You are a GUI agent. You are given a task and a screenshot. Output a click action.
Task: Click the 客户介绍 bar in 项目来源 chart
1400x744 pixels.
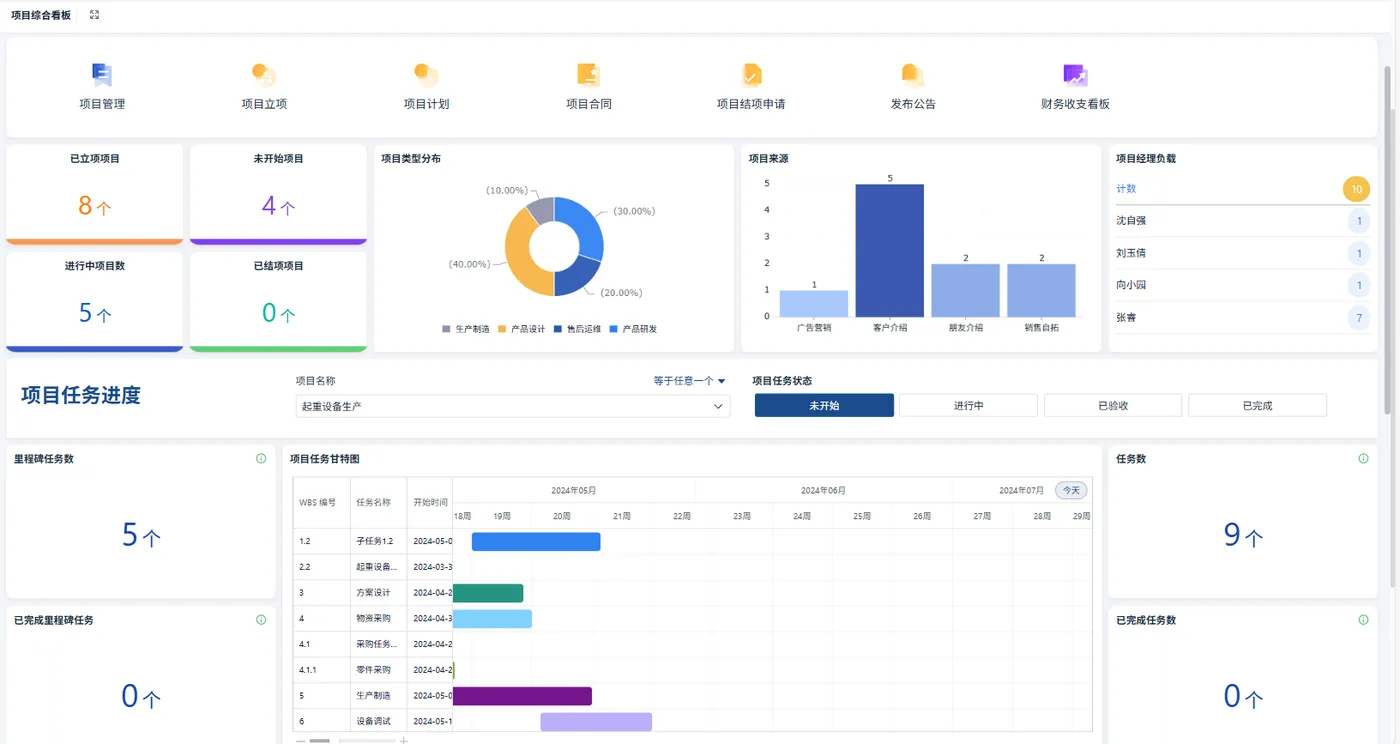pos(889,251)
